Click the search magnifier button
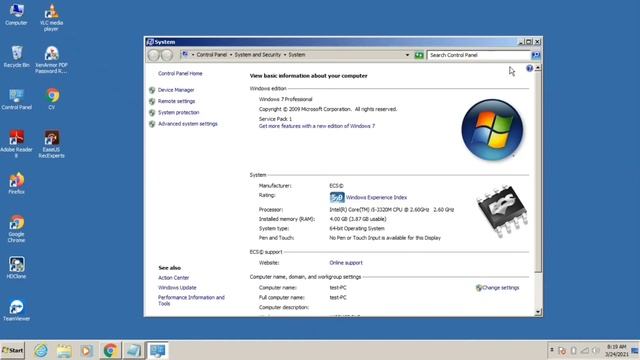 [x=536, y=55]
